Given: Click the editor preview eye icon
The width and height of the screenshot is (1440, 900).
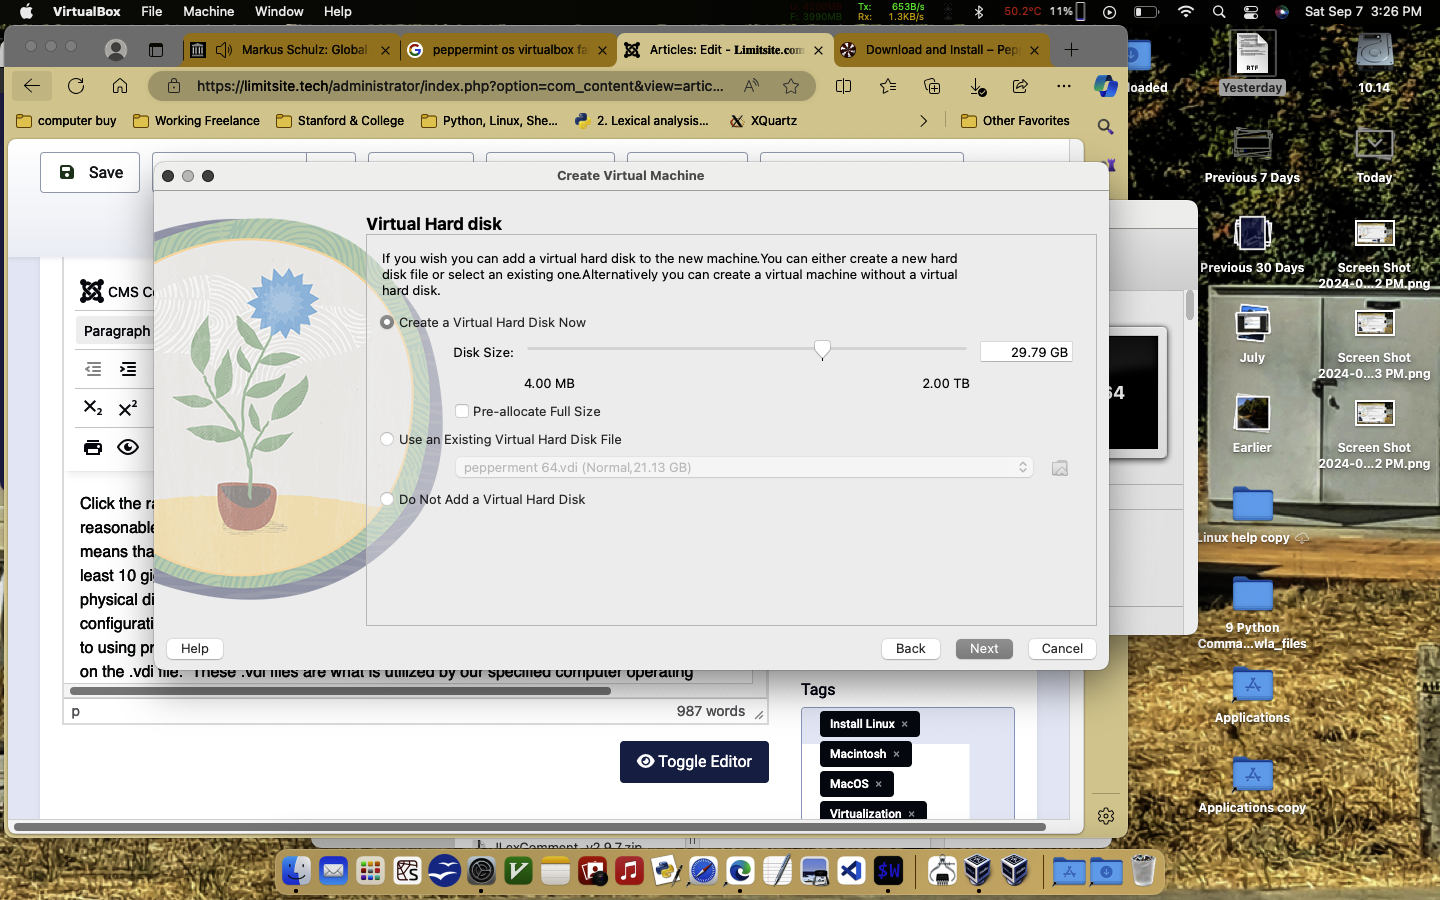Looking at the screenshot, I should [128, 447].
